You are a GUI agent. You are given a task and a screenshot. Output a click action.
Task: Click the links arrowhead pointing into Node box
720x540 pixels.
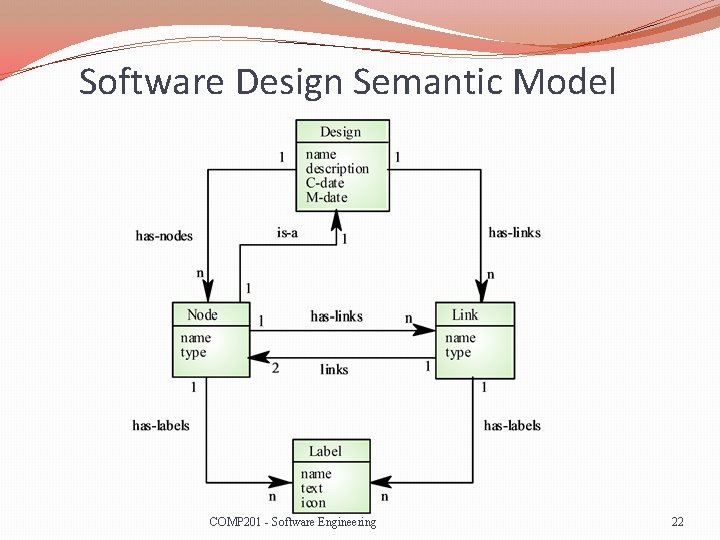tap(259, 357)
